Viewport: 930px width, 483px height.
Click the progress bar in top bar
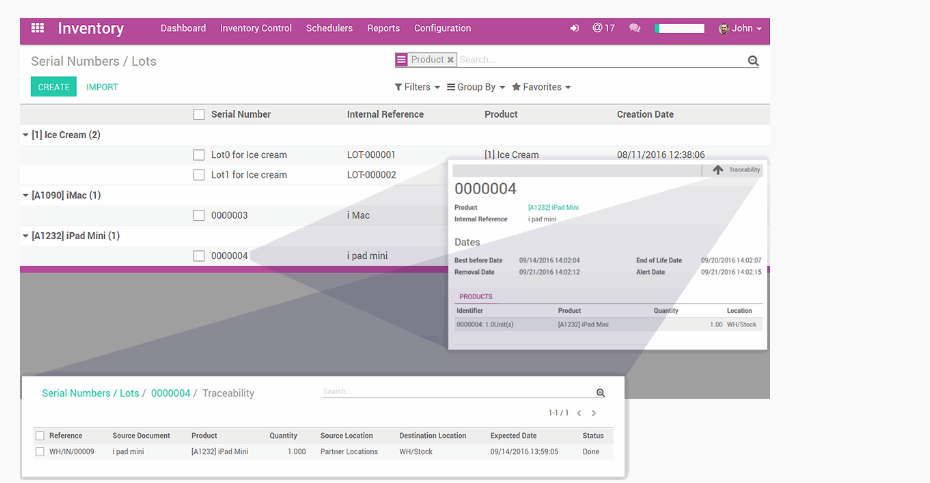point(680,28)
